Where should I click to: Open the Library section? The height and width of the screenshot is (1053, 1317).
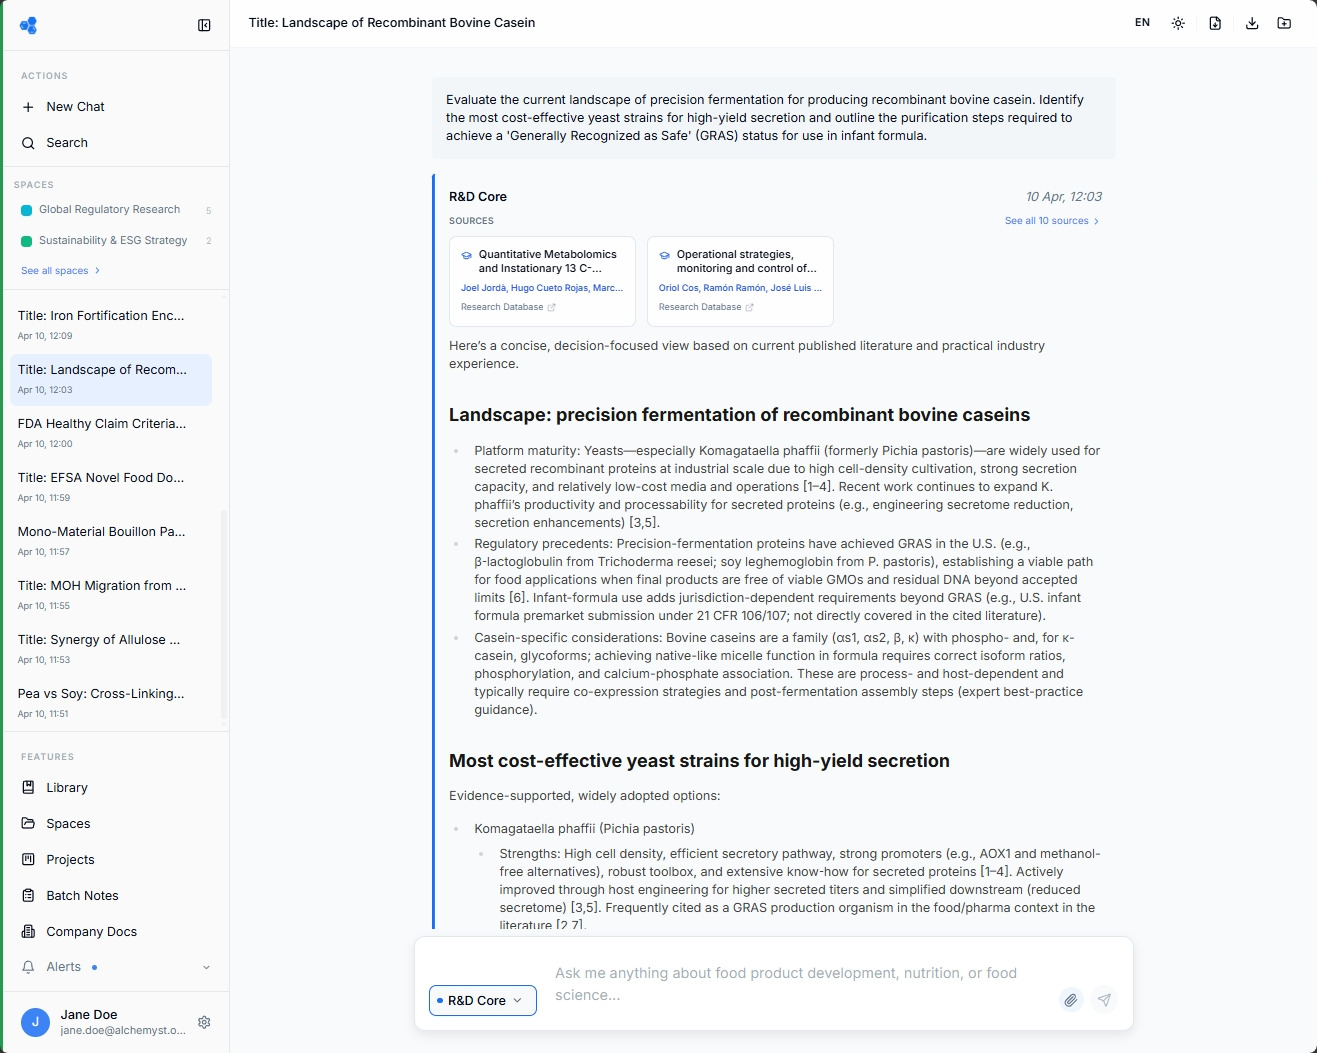(66, 787)
